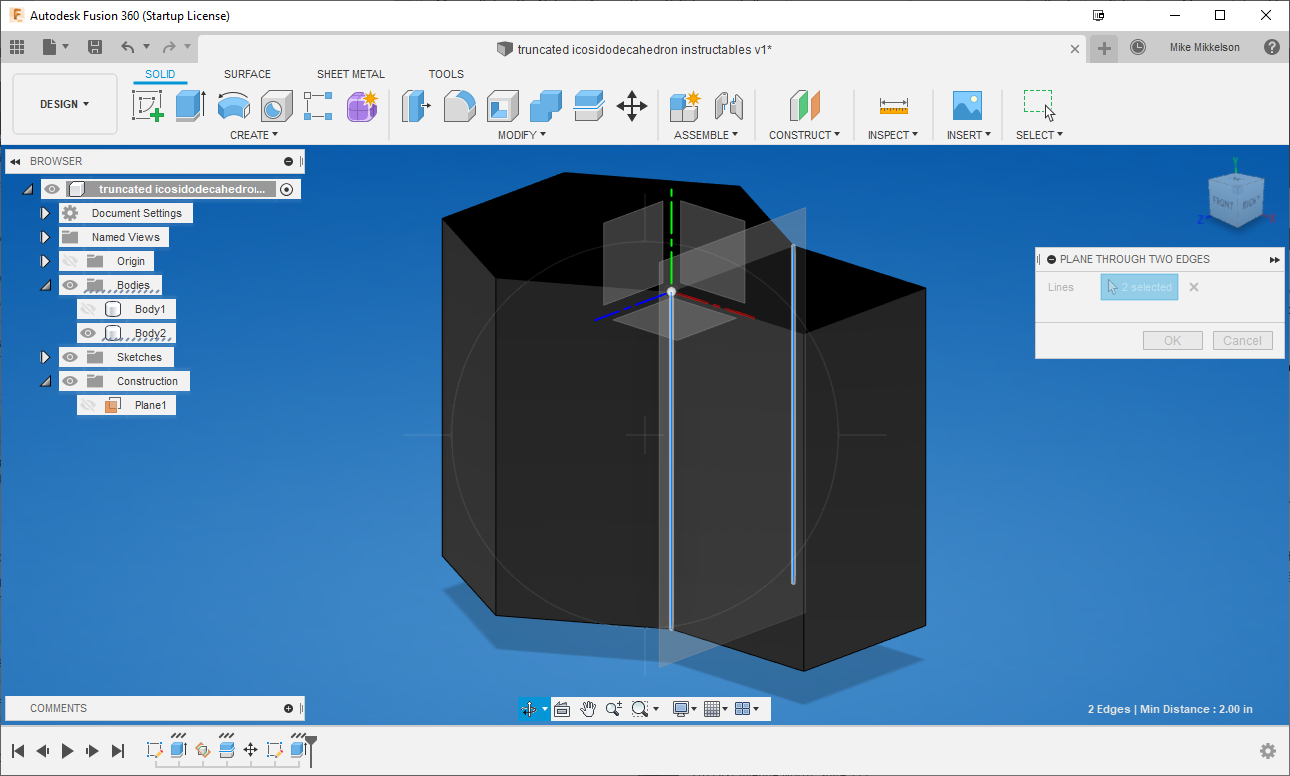
Task: Toggle Plane1 visibility in Construction folder
Action: pos(89,404)
